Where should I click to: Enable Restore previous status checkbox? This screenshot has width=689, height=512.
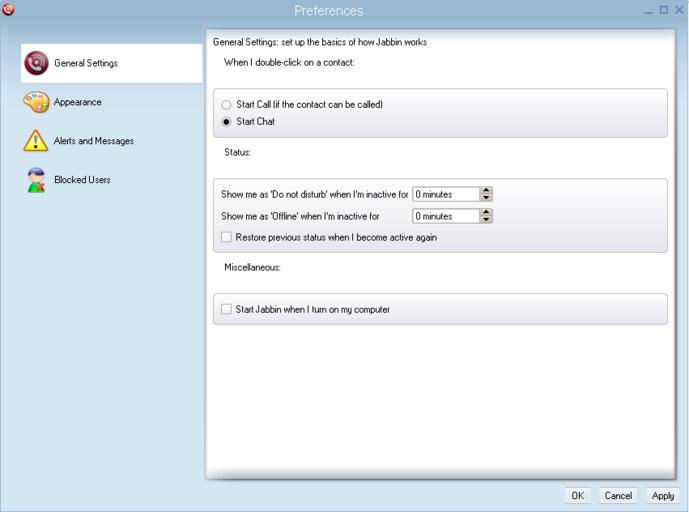point(226,238)
